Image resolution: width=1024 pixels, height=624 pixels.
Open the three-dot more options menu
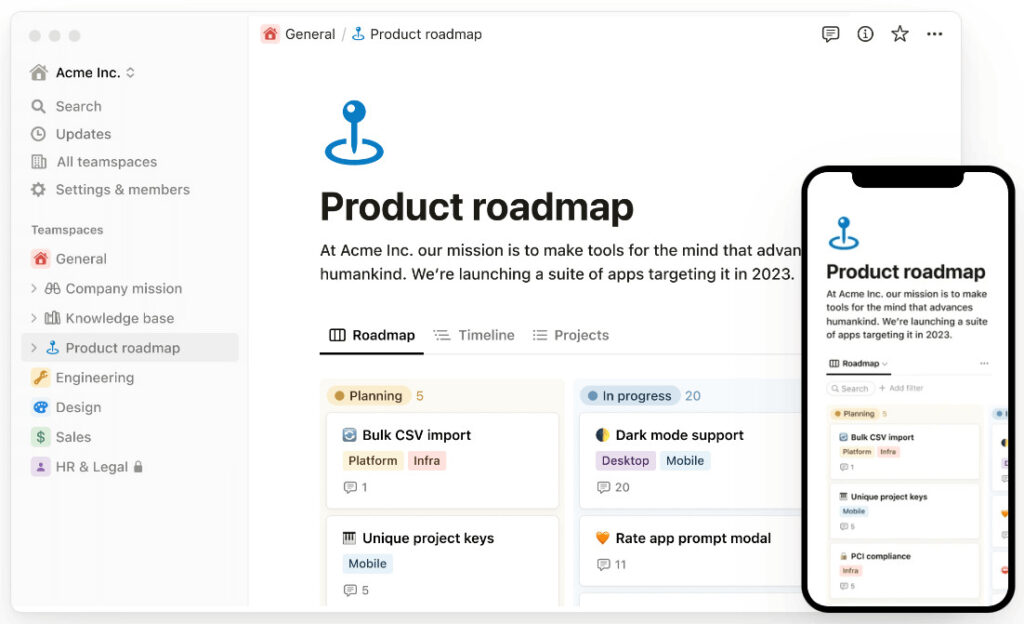(934, 34)
